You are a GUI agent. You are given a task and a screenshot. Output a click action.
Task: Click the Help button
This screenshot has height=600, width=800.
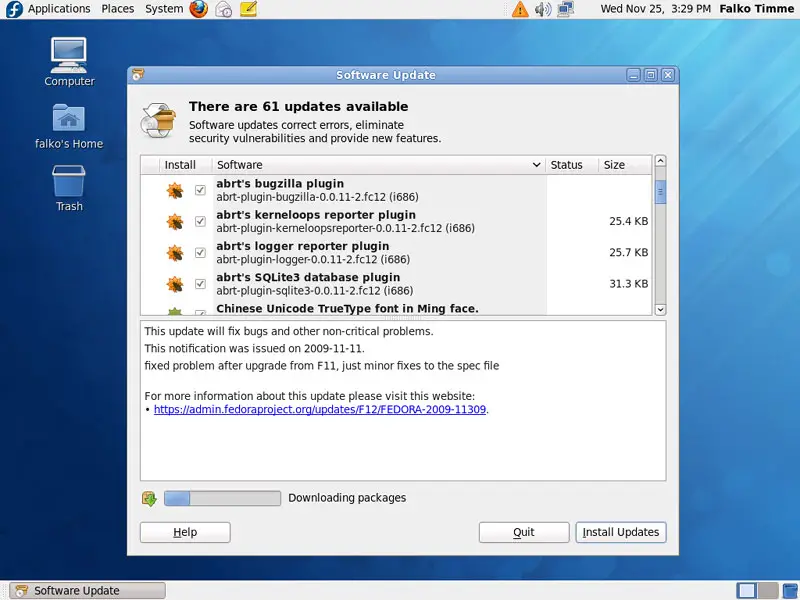click(185, 532)
